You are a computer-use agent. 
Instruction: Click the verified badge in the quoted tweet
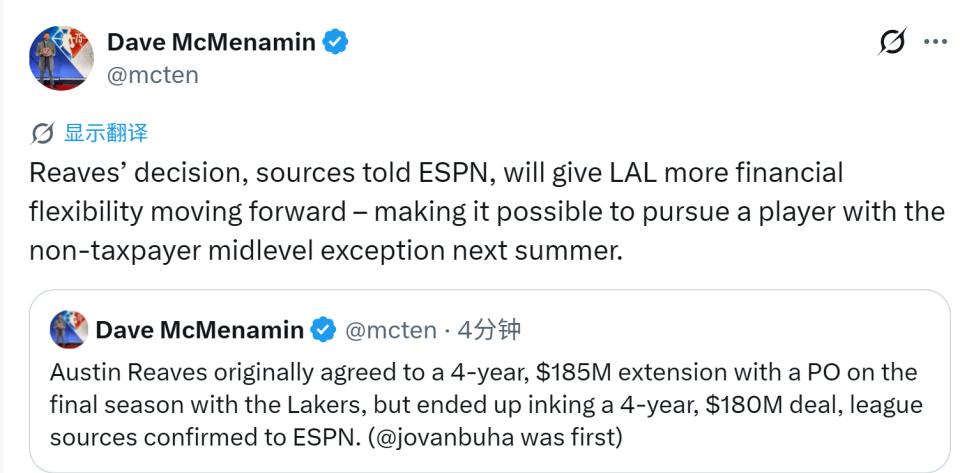coord(323,330)
